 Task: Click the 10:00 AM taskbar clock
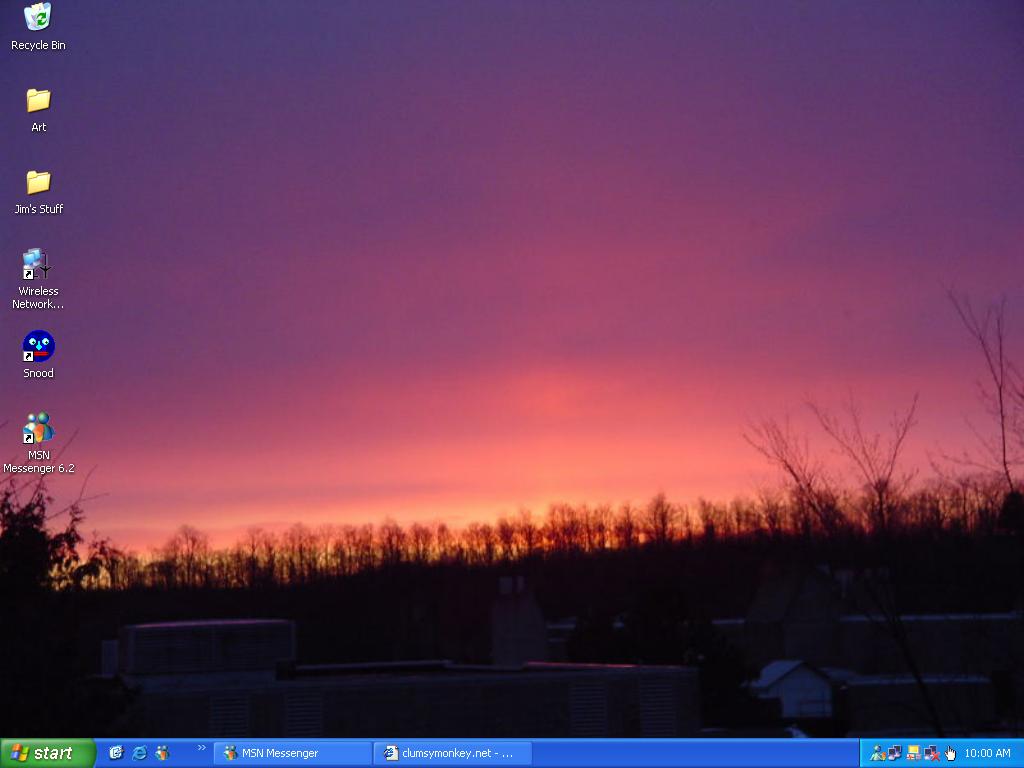(987, 753)
